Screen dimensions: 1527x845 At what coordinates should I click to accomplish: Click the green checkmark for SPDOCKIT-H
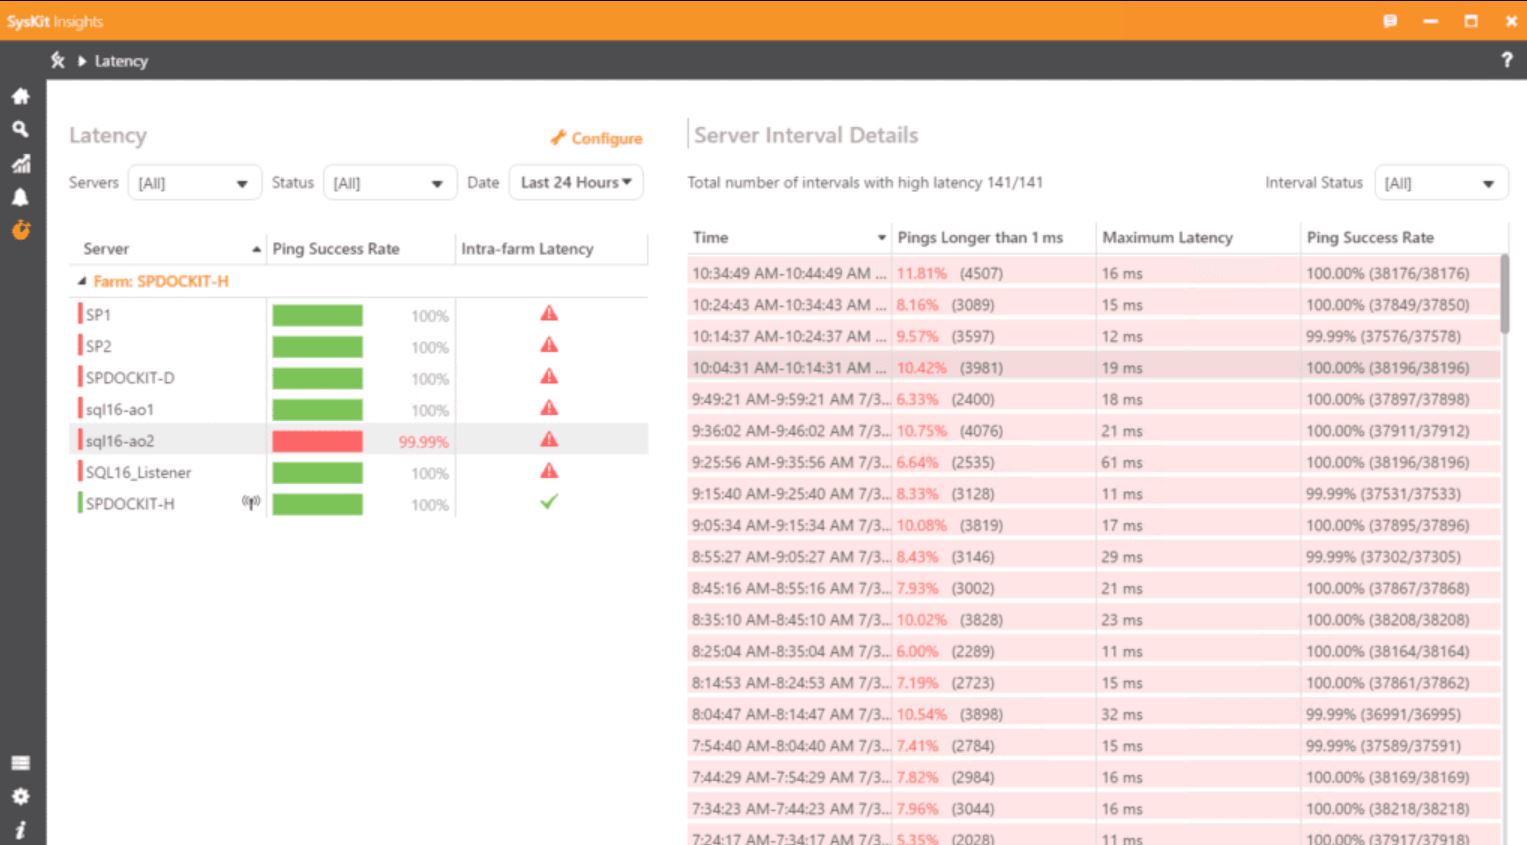(x=549, y=502)
